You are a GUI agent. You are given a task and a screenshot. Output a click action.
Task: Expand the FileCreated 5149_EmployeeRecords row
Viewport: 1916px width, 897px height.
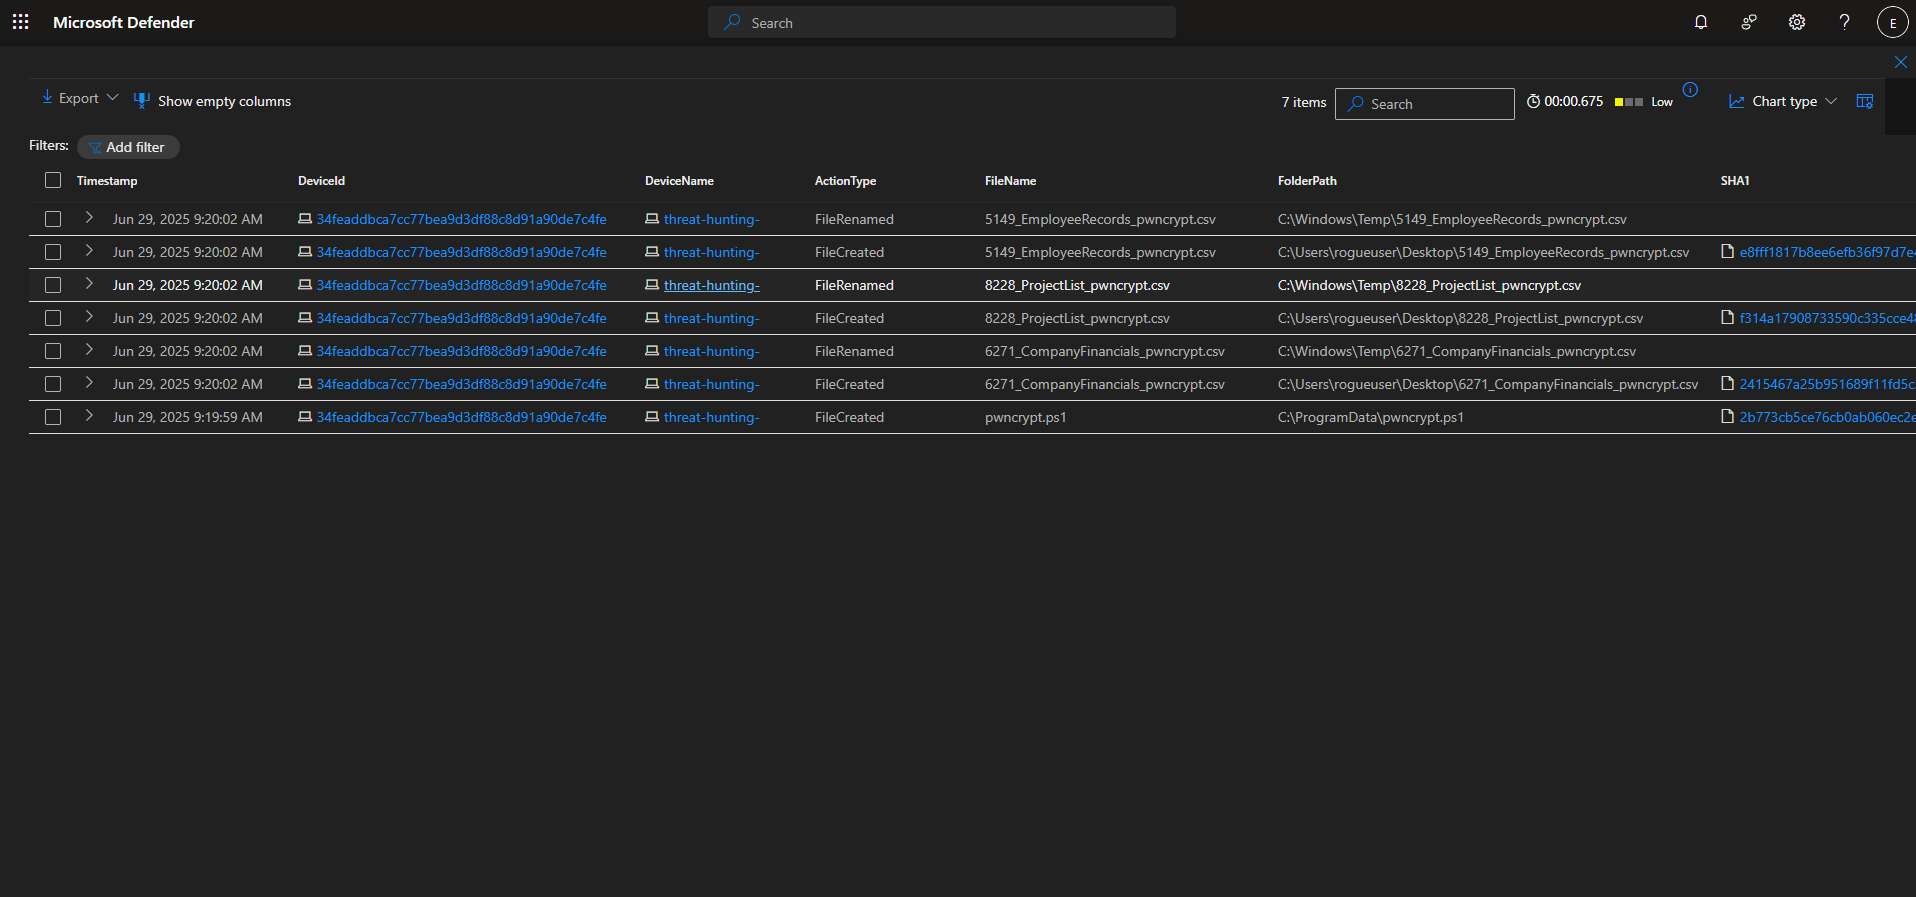click(89, 251)
